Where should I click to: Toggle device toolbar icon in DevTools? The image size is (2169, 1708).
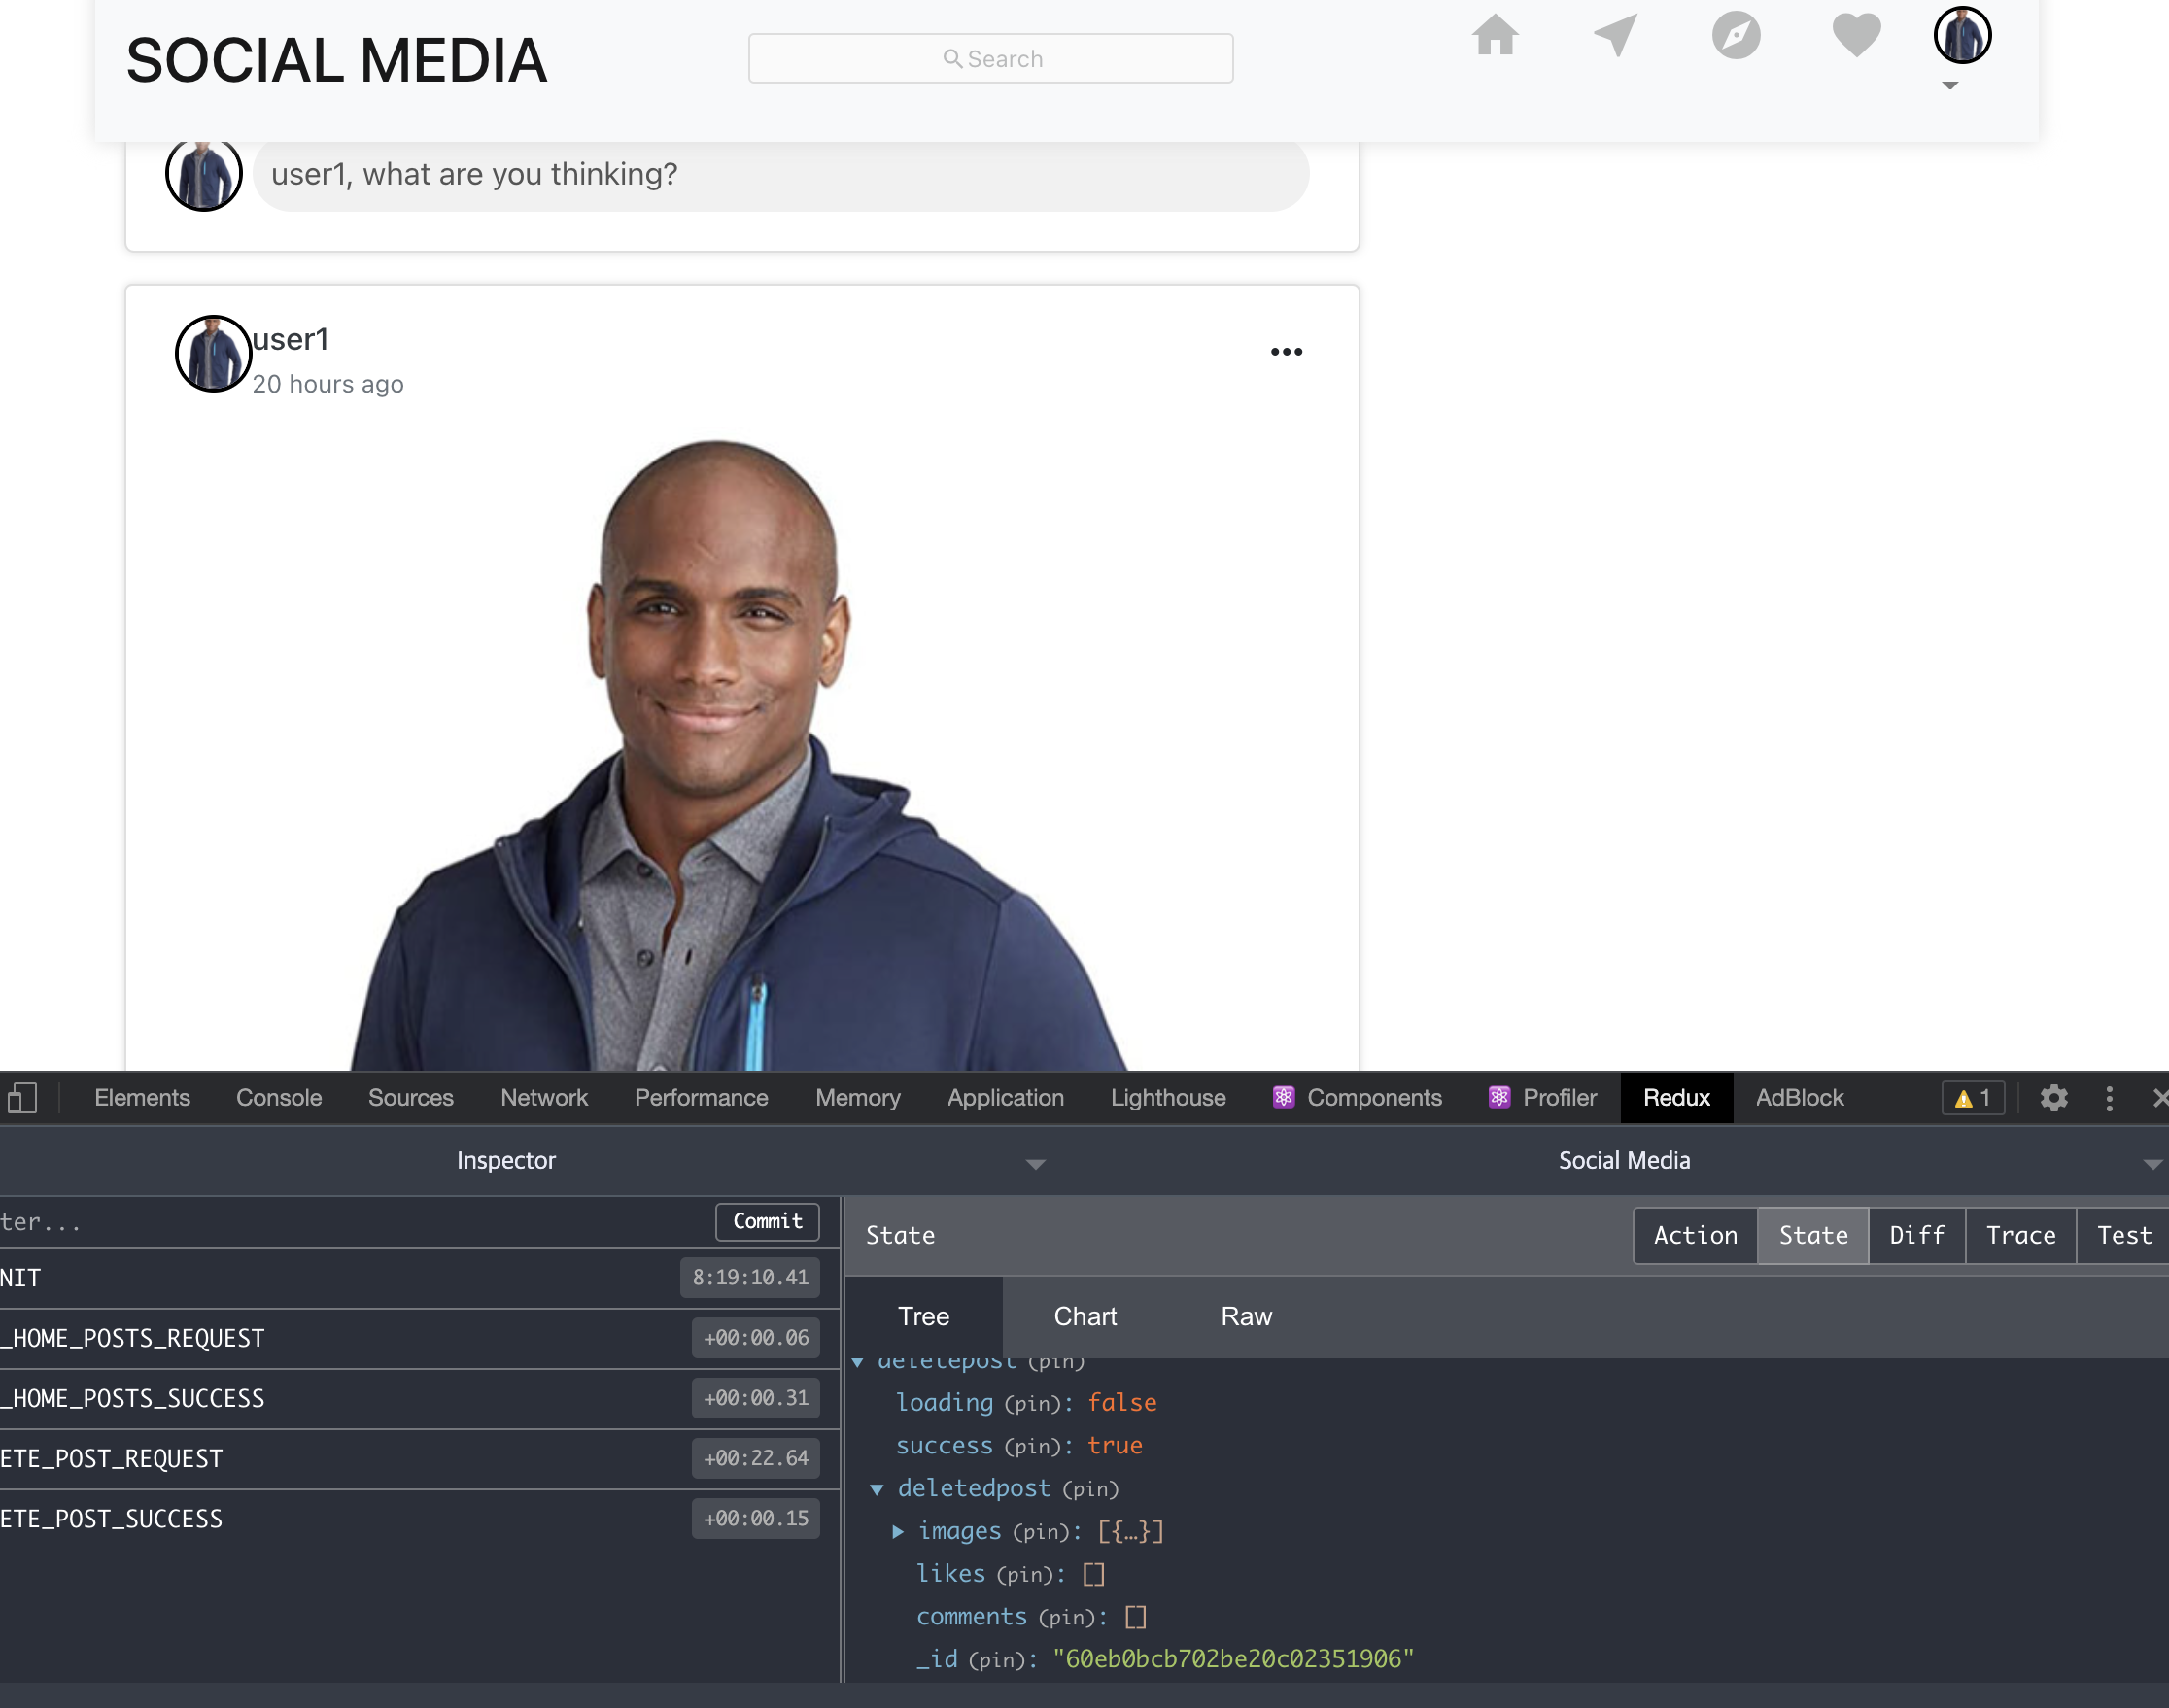[22, 1098]
